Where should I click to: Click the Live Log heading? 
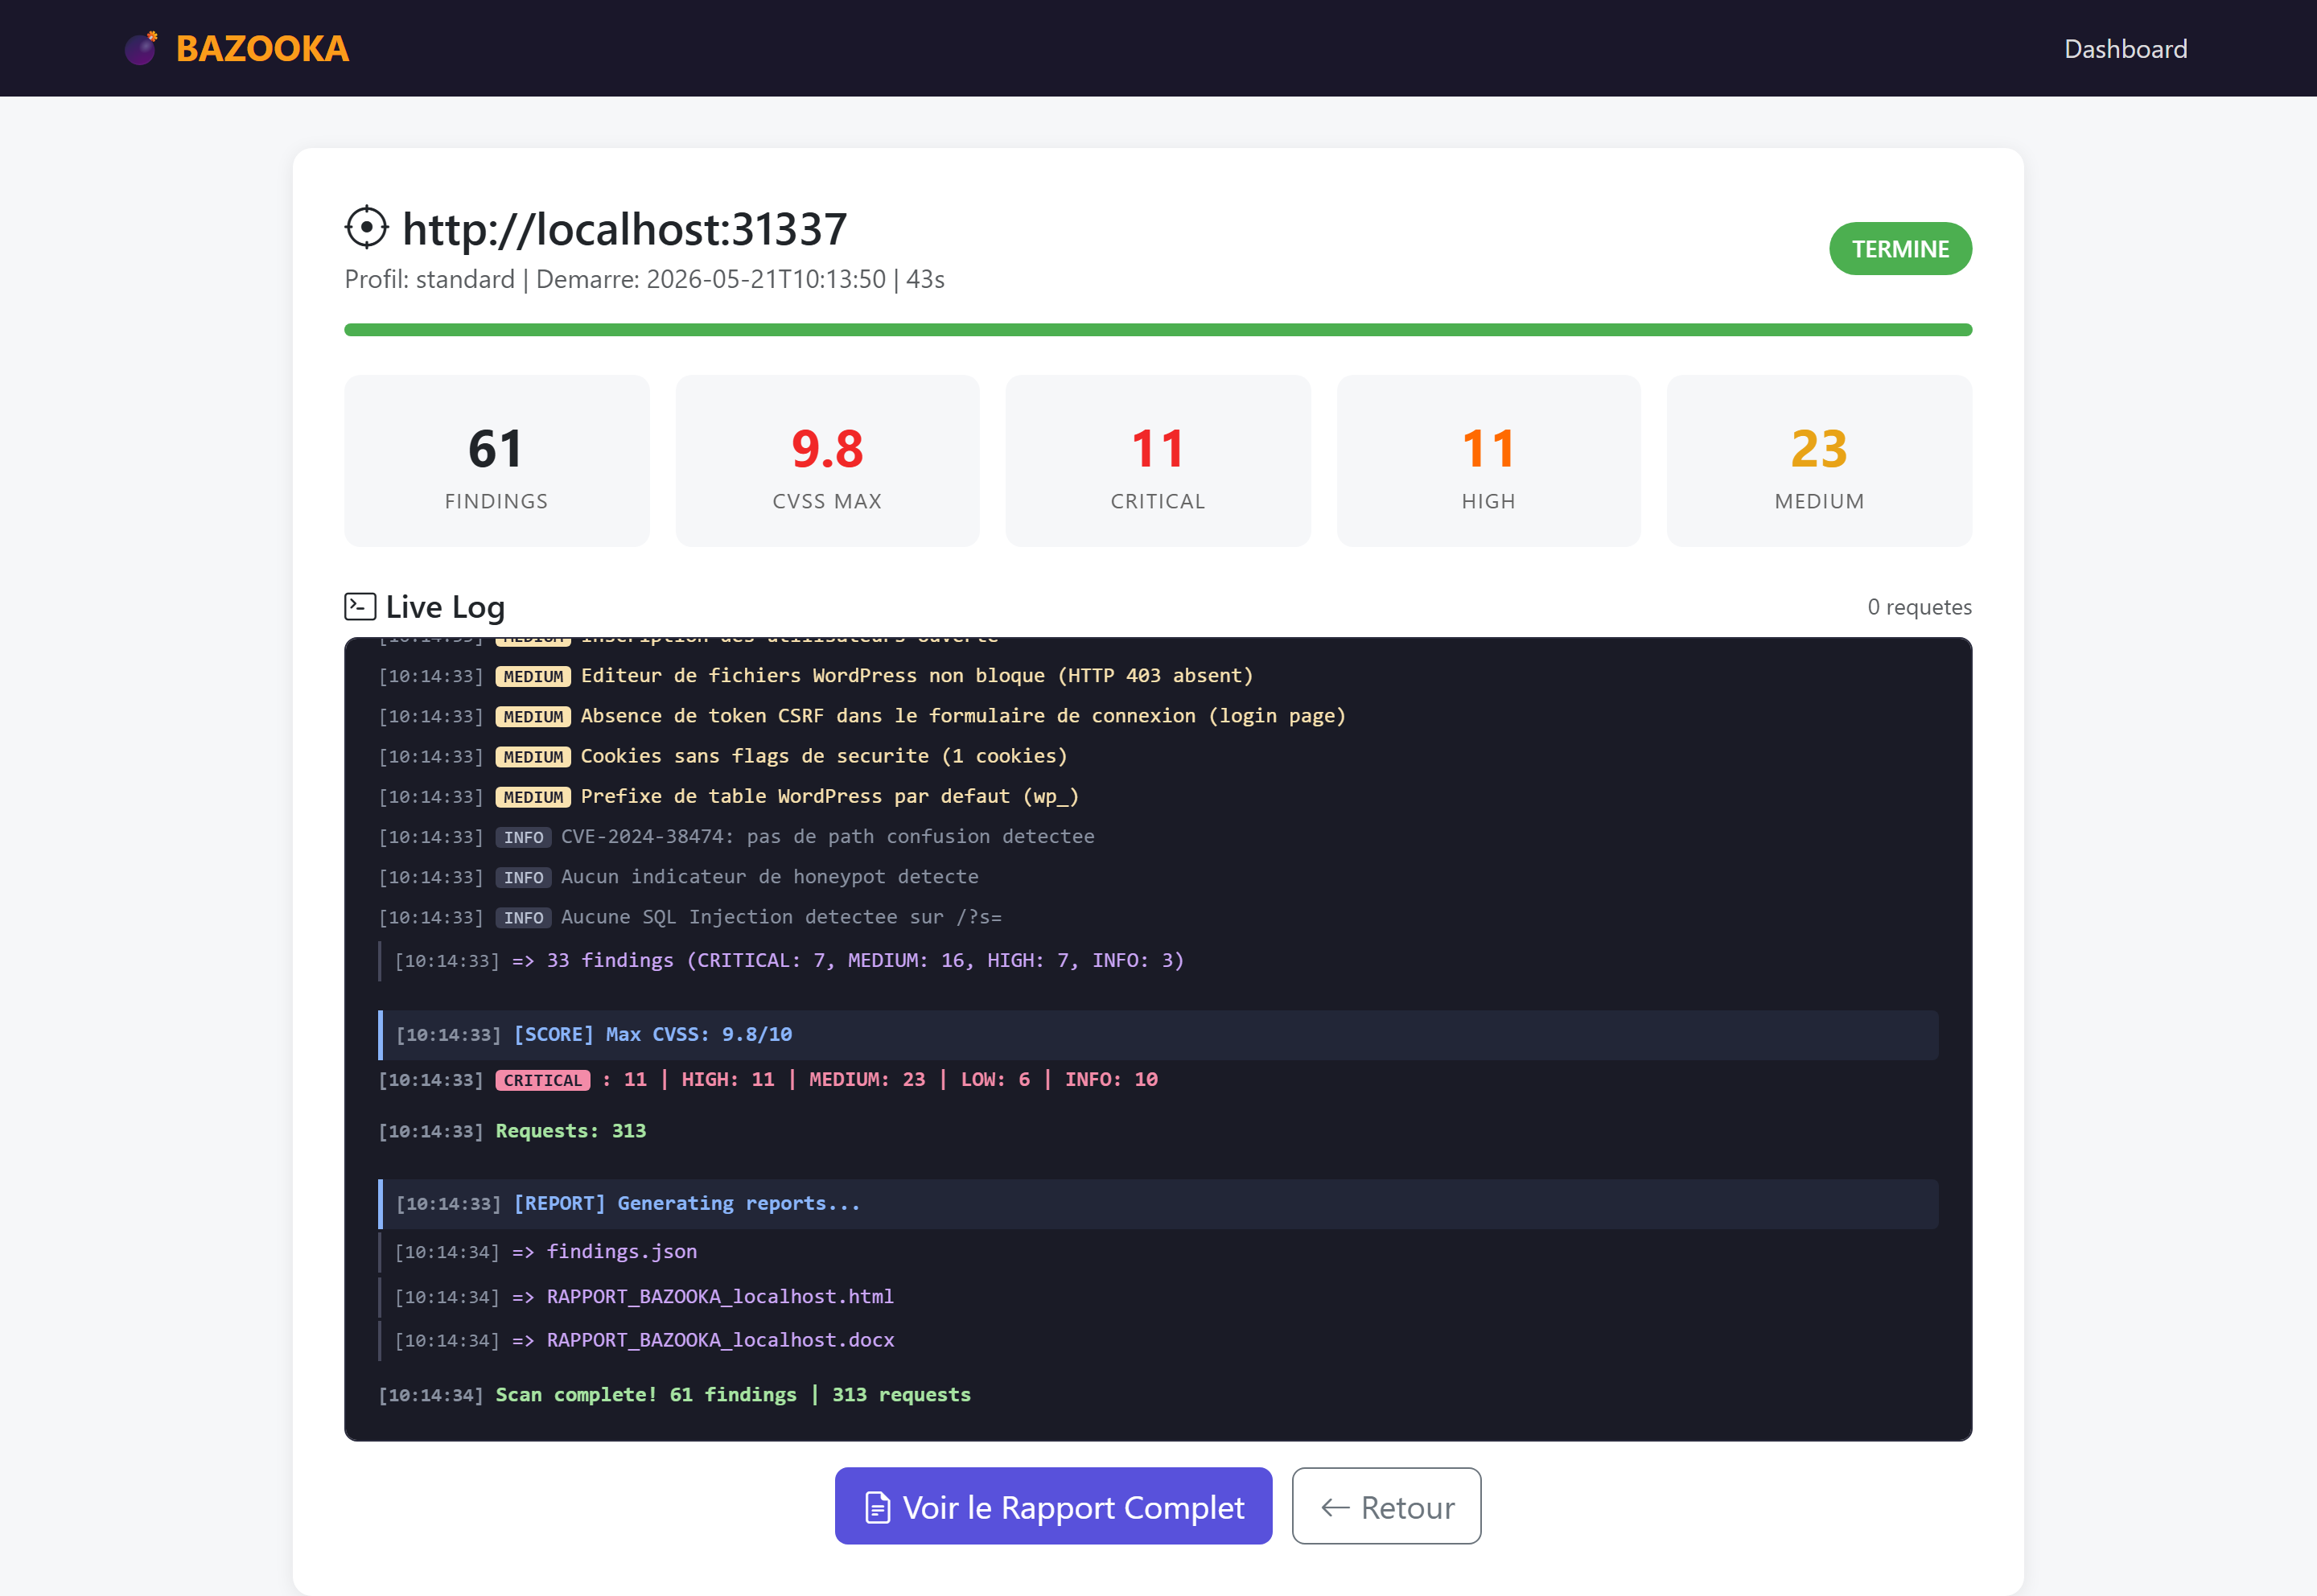coord(445,607)
